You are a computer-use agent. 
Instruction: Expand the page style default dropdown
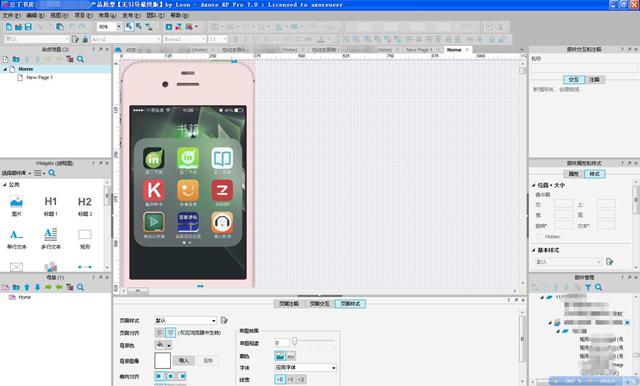point(213,320)
